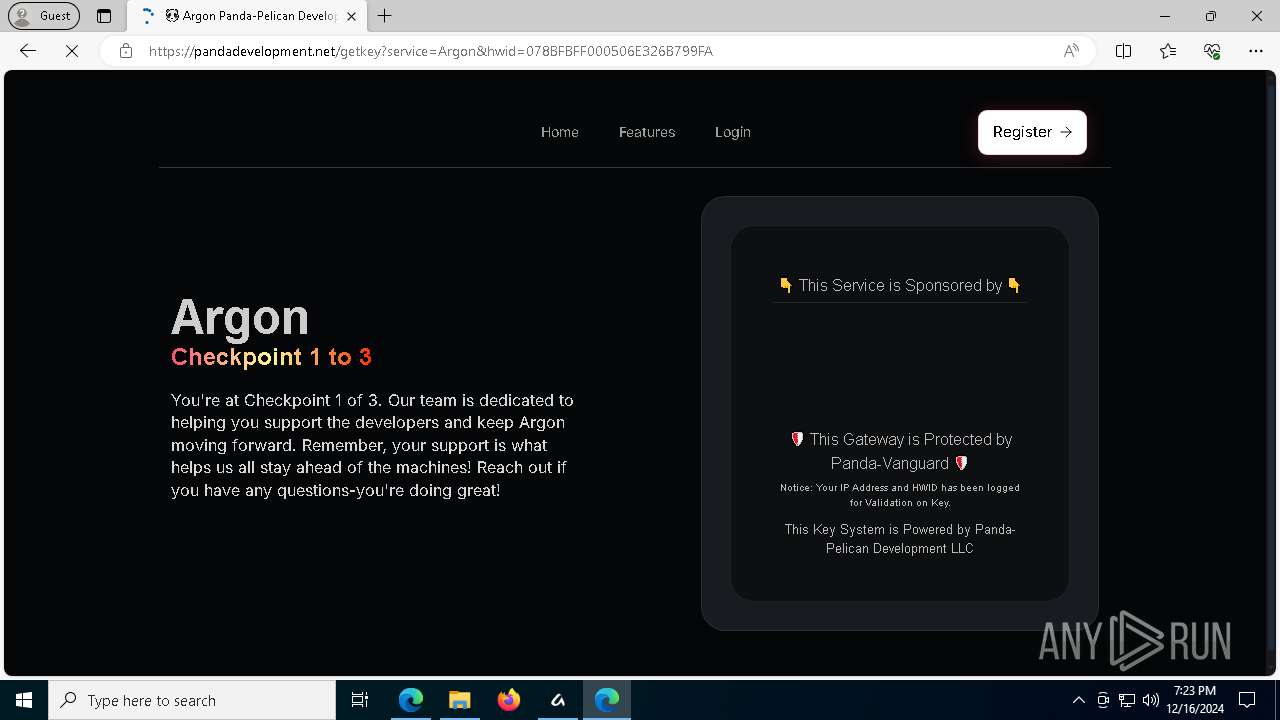Click the Argon heading text
The width and height of the screenshot is (1280, 720).
coord(240,317)
